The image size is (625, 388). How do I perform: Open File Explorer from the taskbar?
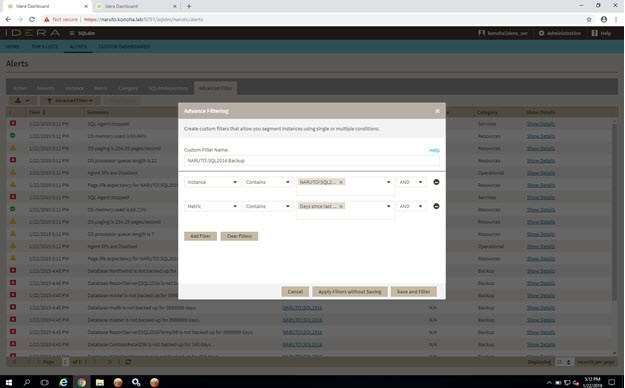(x=100, y=382)
